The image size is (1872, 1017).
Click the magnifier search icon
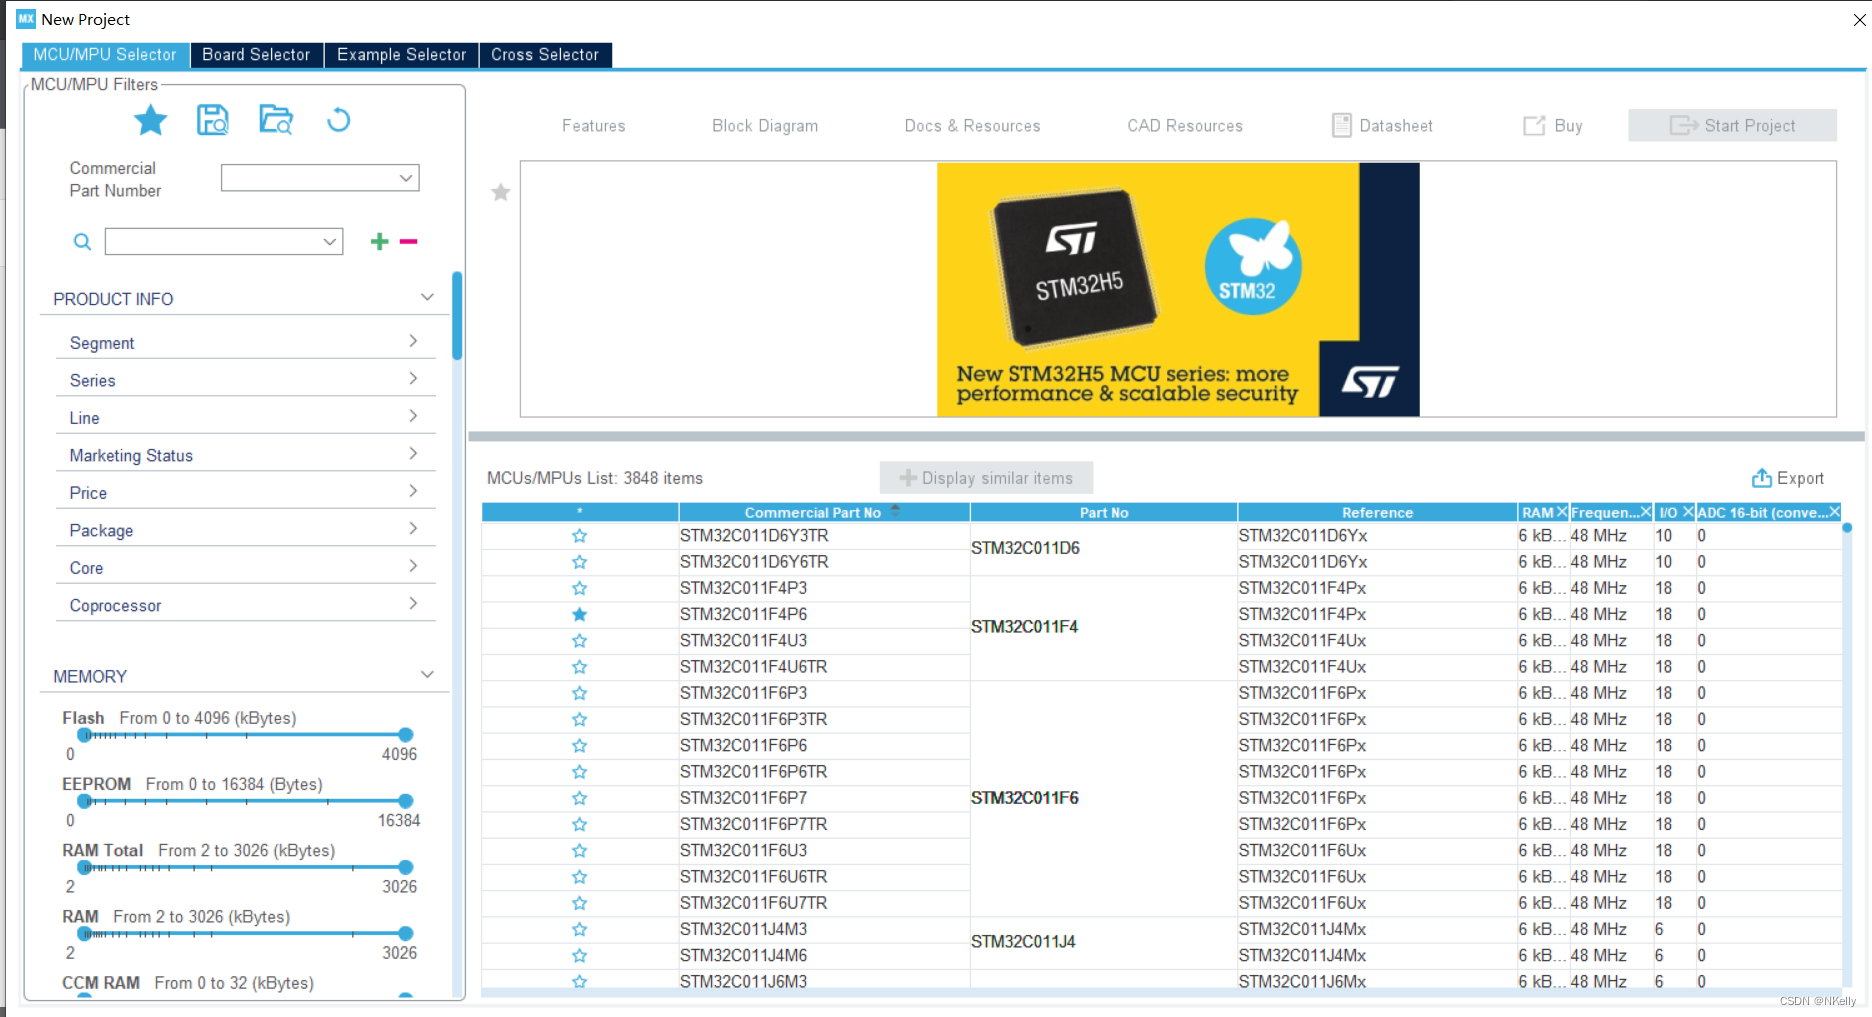pos(82,242)
